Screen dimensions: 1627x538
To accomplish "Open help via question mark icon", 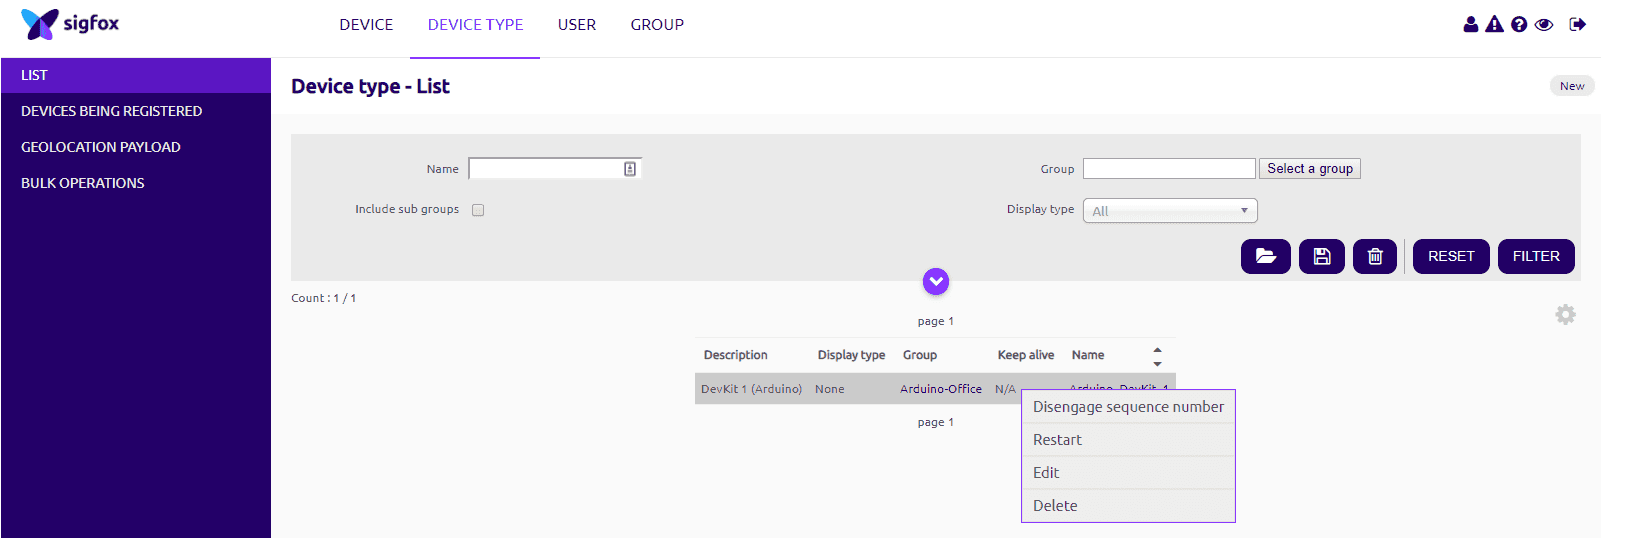I will (1519, 24).
